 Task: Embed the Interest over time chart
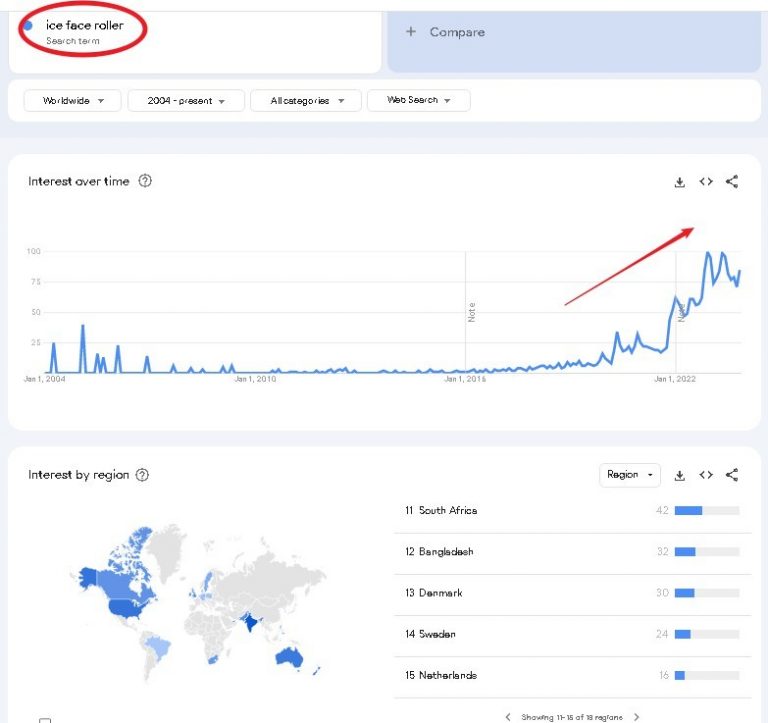click(706, 182)
